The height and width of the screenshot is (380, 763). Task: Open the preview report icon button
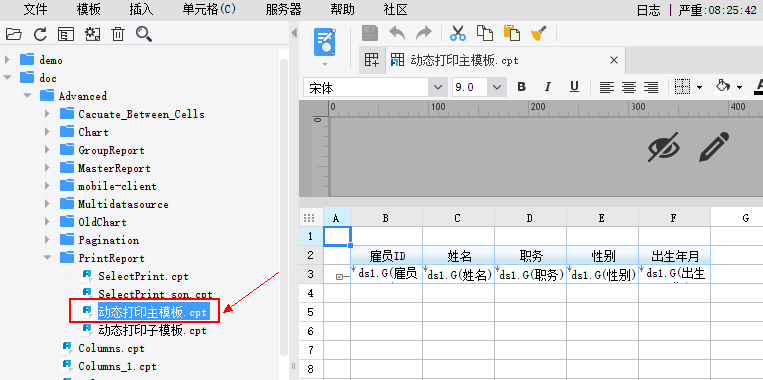(325, 42)
